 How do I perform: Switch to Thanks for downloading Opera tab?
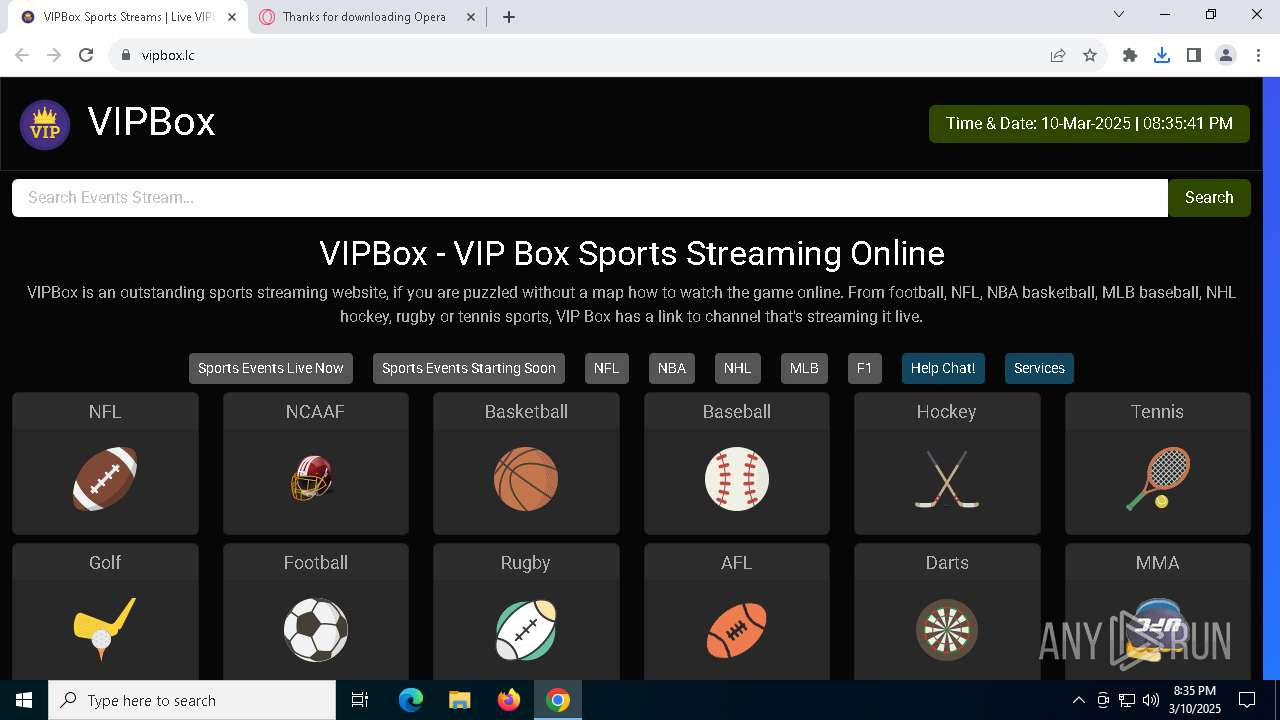368,17
